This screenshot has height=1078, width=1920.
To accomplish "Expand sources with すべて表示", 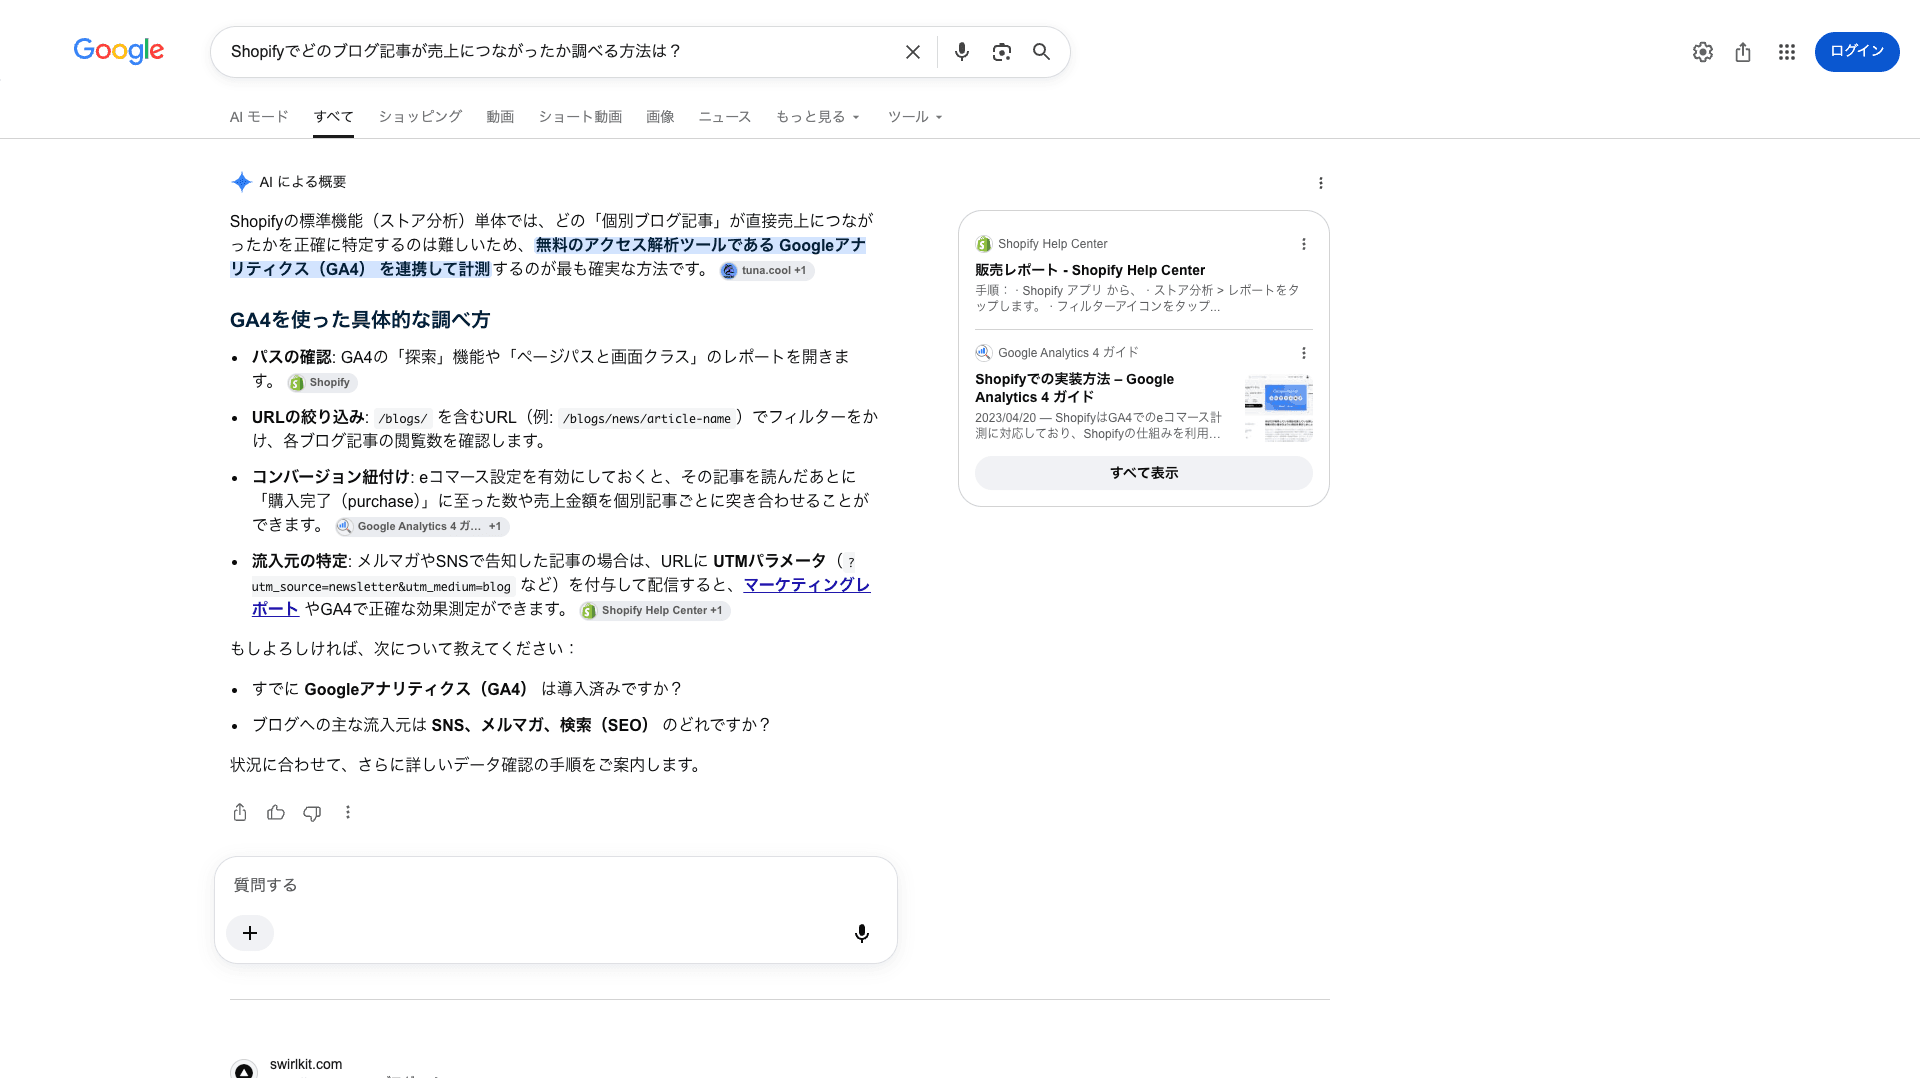I will (x=1143, y=473).
